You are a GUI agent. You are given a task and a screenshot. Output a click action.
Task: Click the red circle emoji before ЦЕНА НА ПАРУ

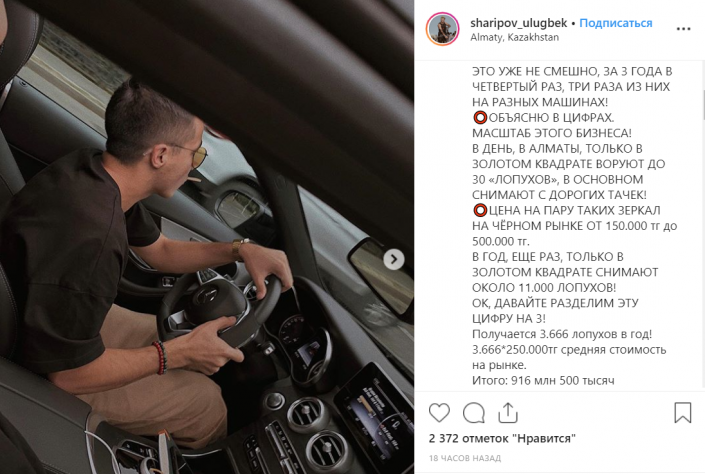pyautogui.click(x=480, y=210)
